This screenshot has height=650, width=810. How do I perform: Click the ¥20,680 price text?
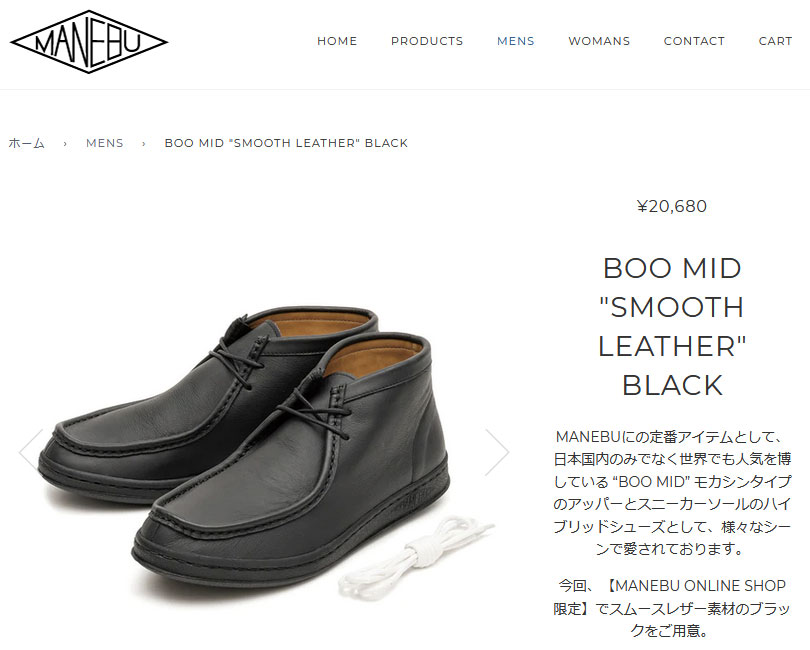pyautogui.click(x=672, y=206)
